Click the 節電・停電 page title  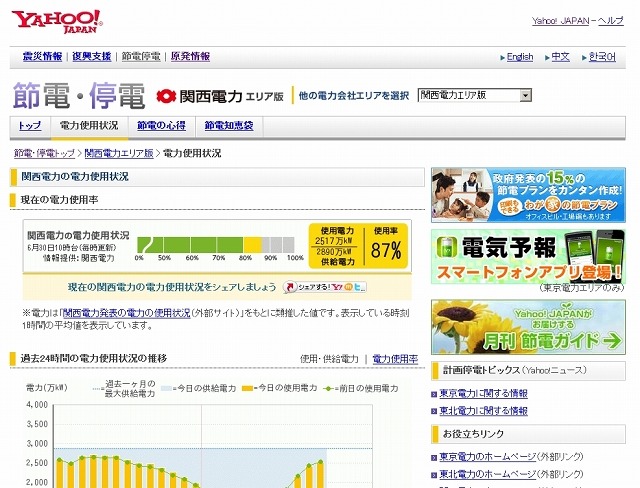(x=79, y=95)
